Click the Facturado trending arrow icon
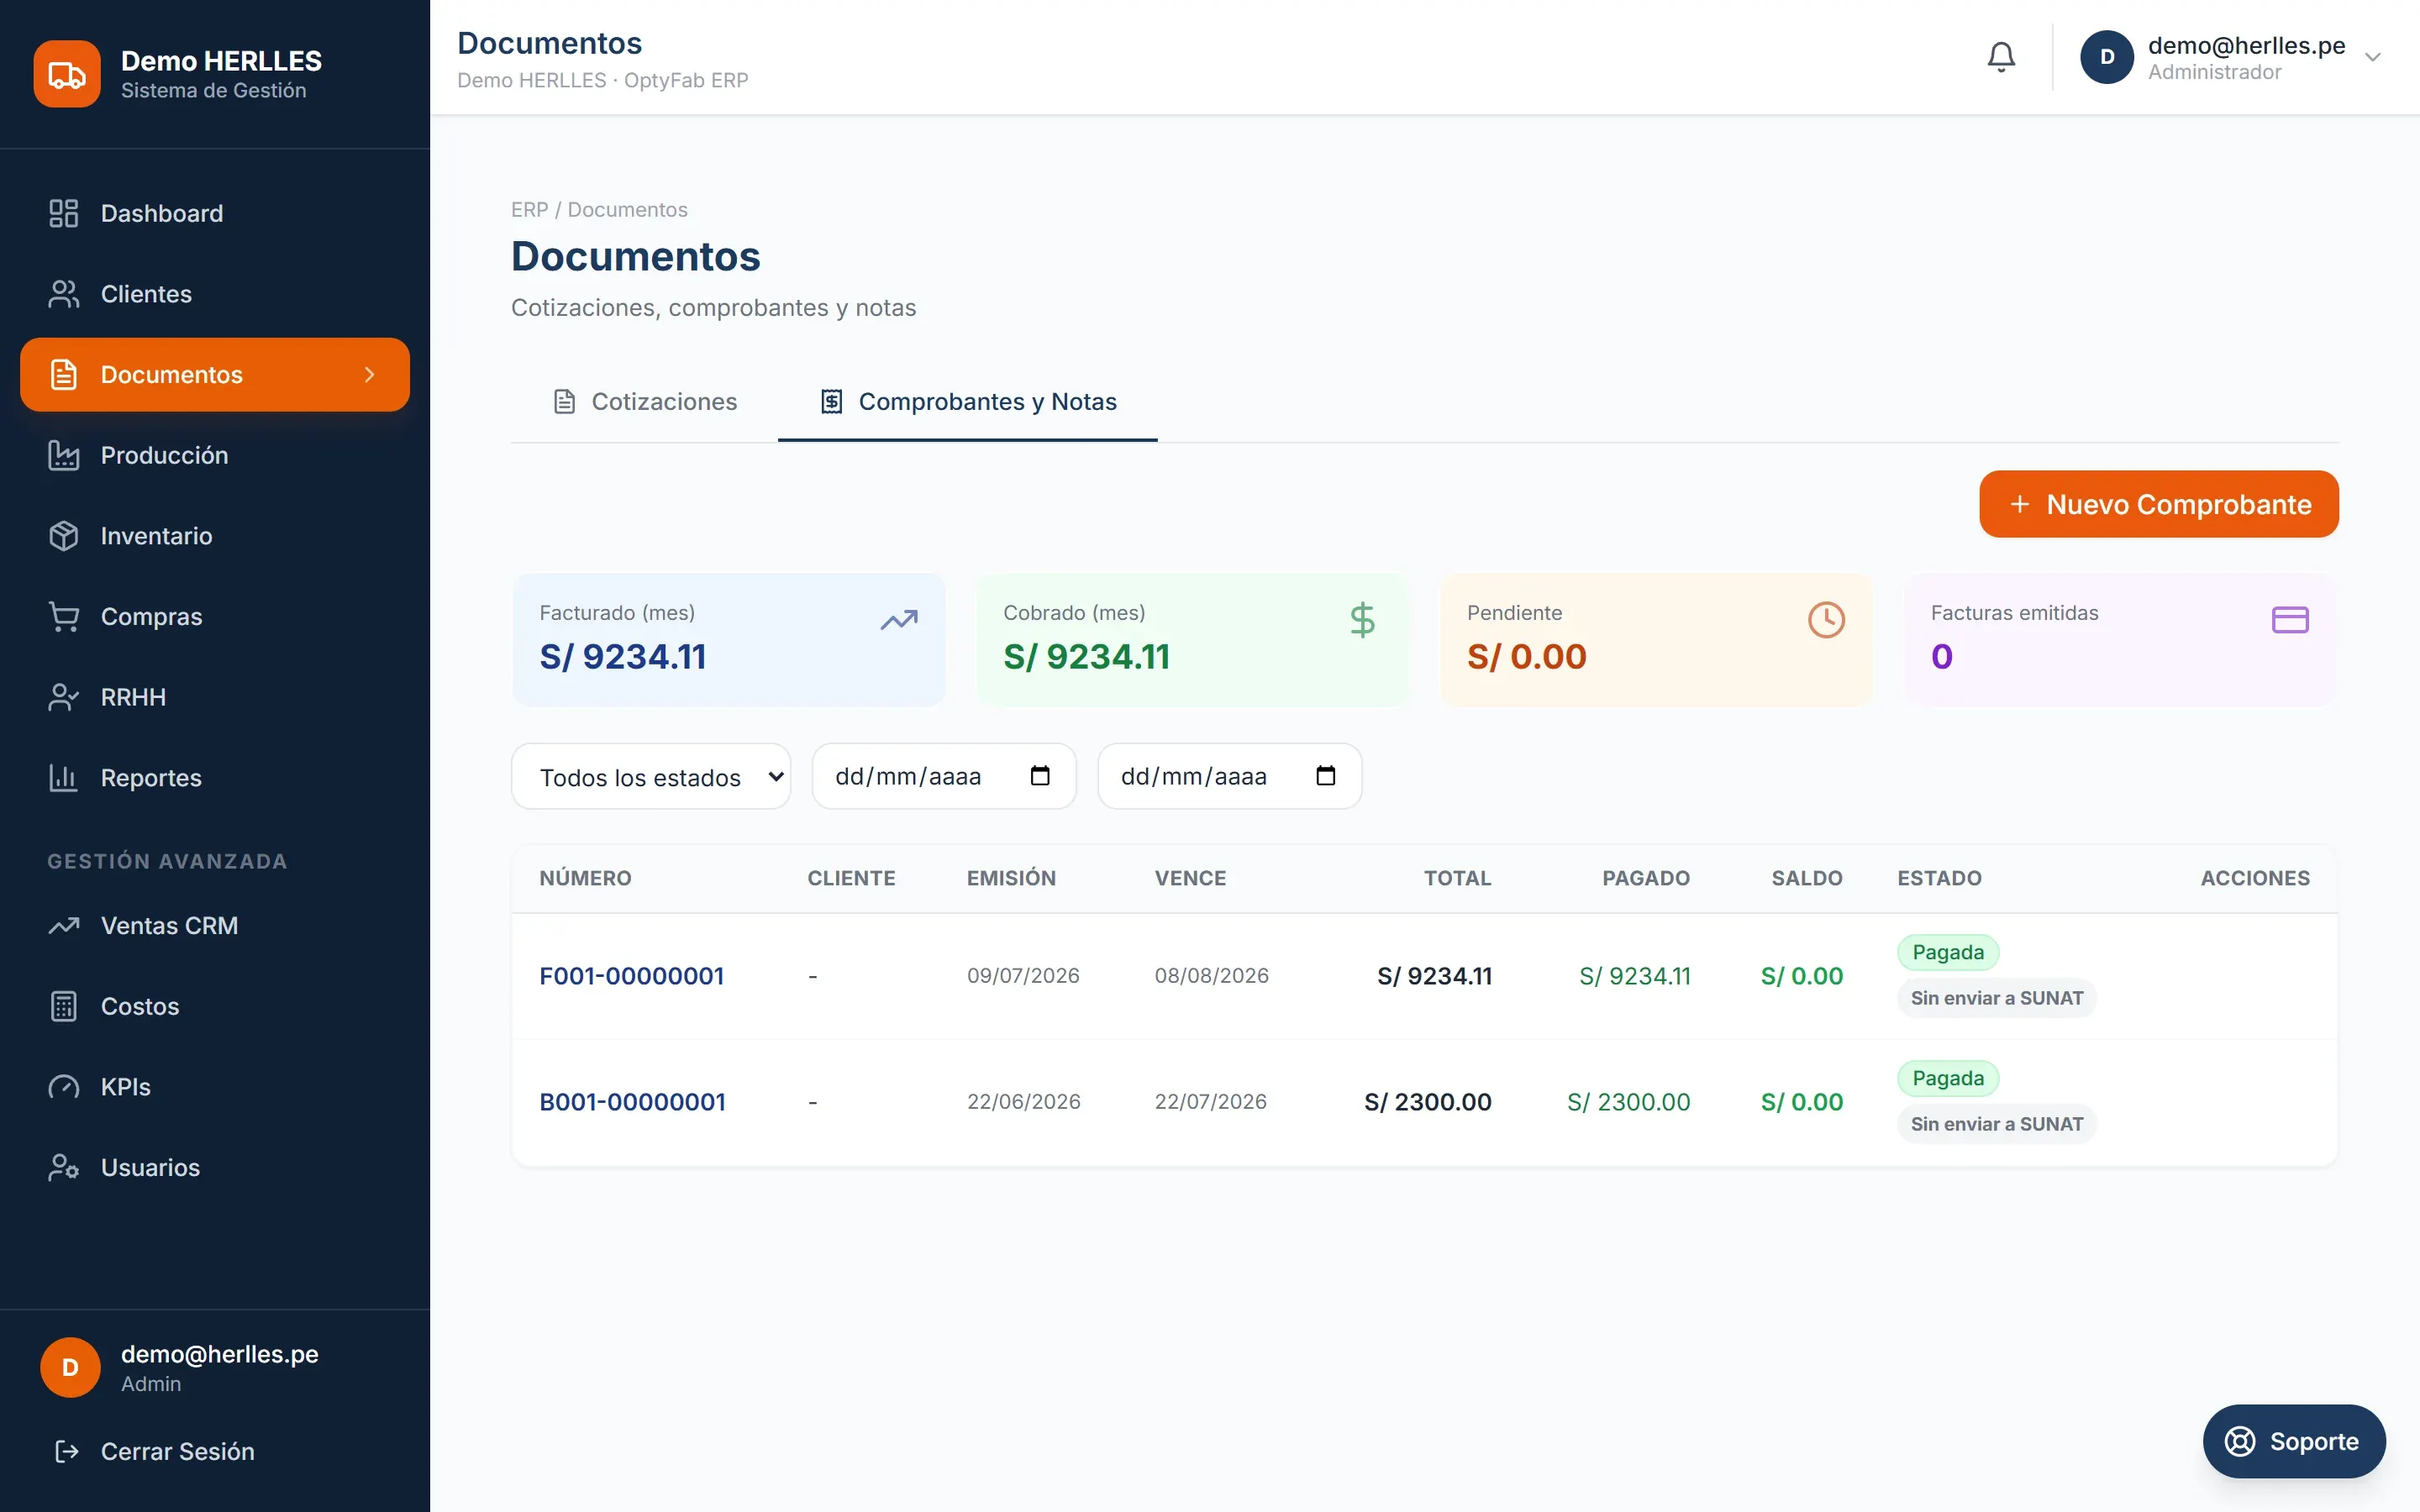This screenshot has width=2420, height=1512. tap(899, 620)
